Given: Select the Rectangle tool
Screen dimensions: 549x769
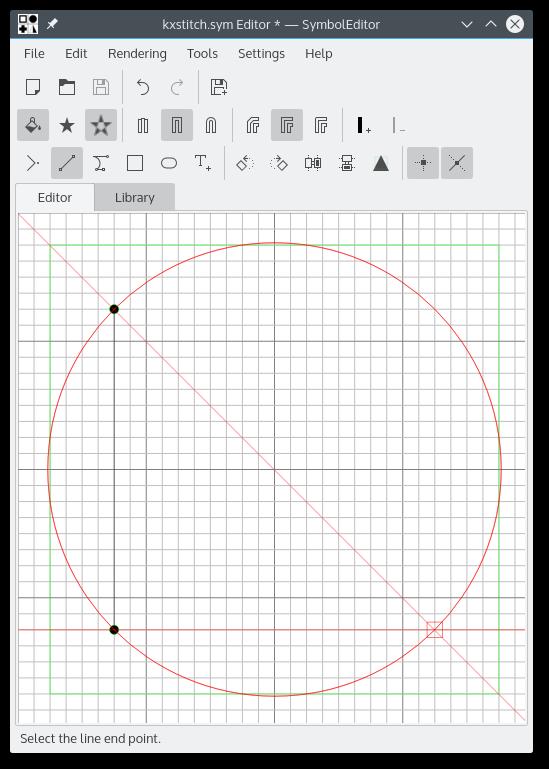Looking at the screenshot, I should tap(135, 163).
